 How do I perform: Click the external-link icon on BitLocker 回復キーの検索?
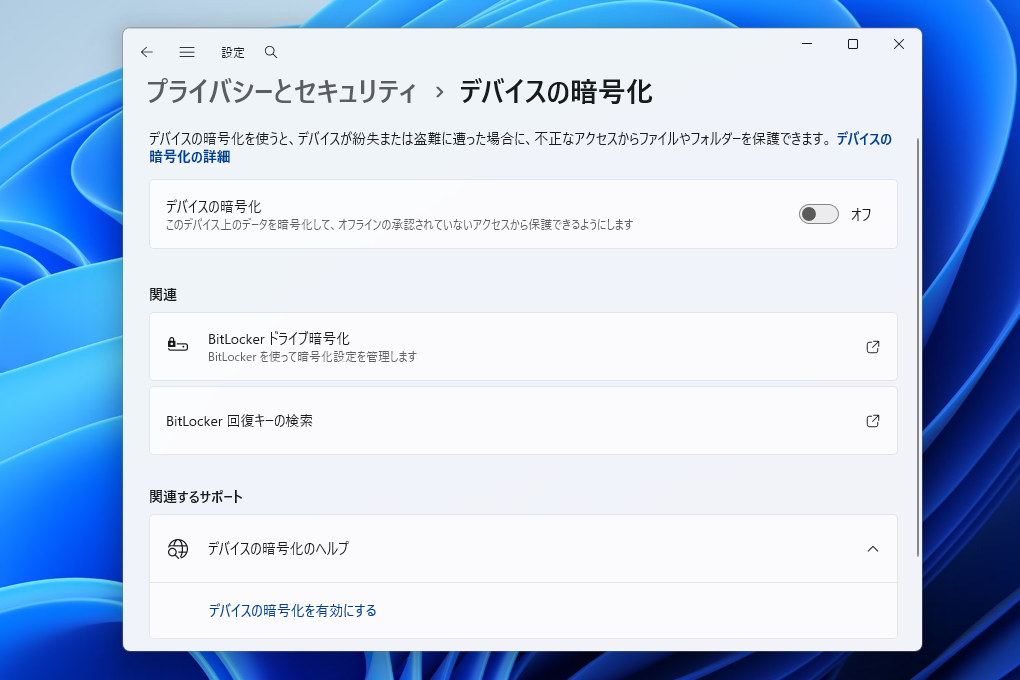coord(872,420)
